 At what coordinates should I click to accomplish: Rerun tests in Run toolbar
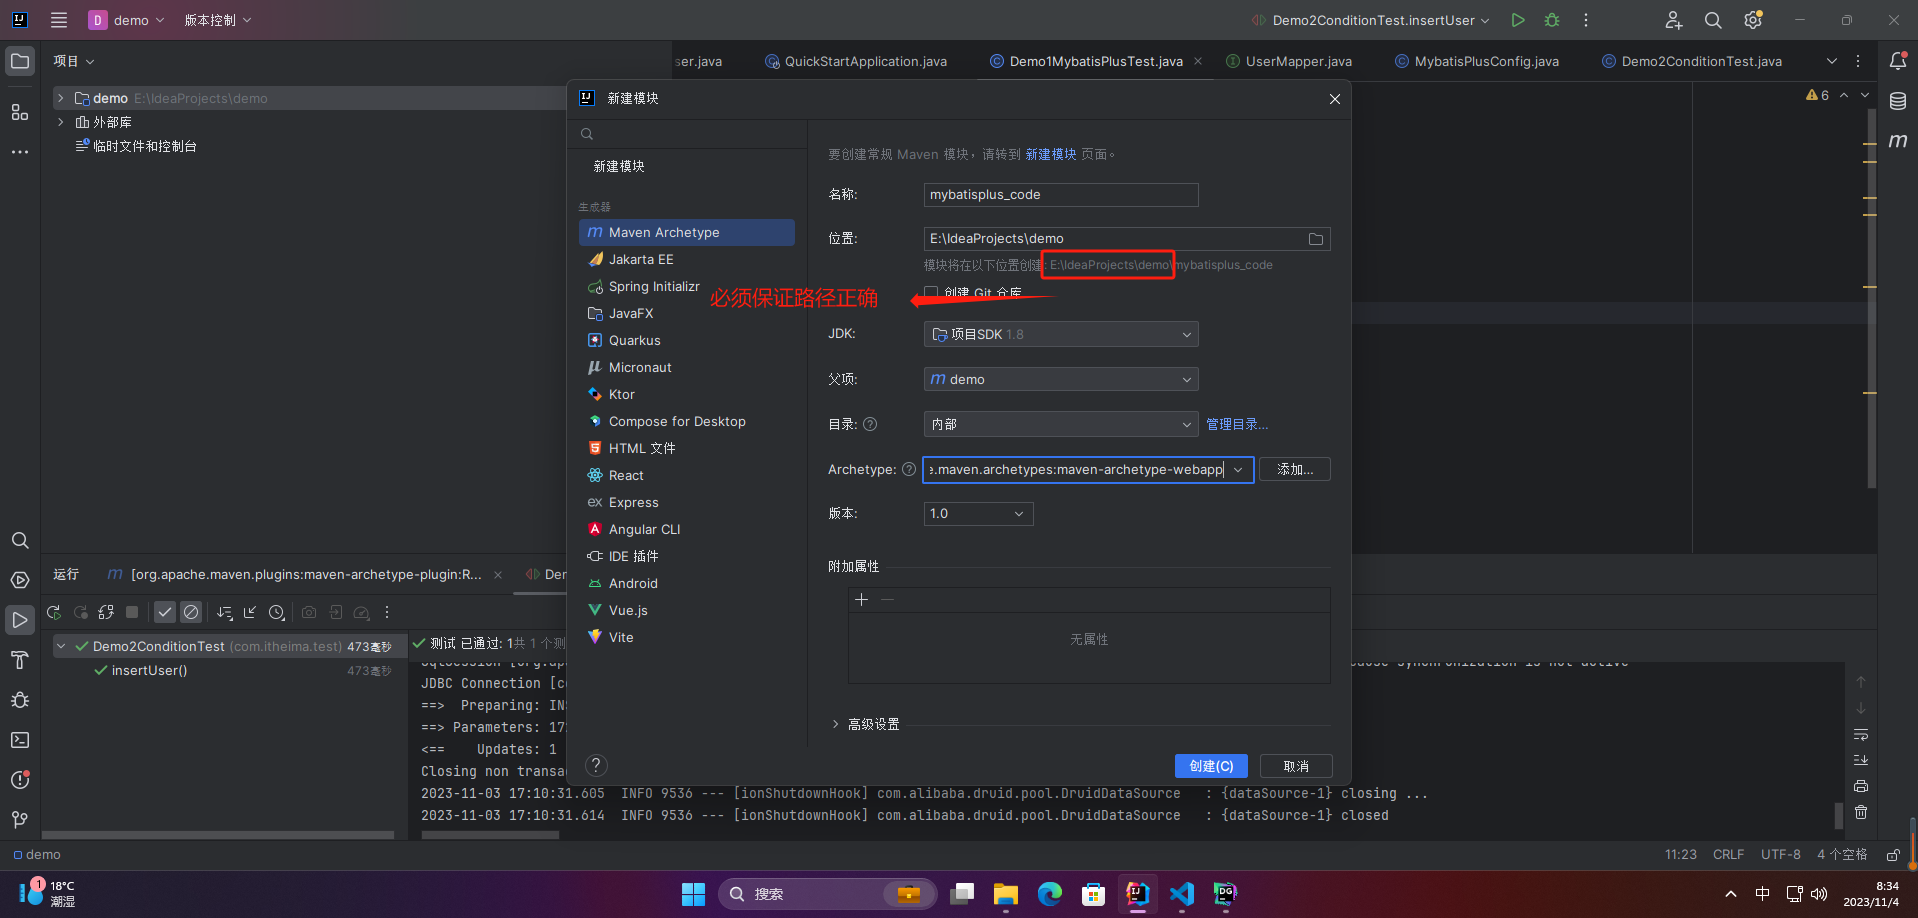pos(54,612)
